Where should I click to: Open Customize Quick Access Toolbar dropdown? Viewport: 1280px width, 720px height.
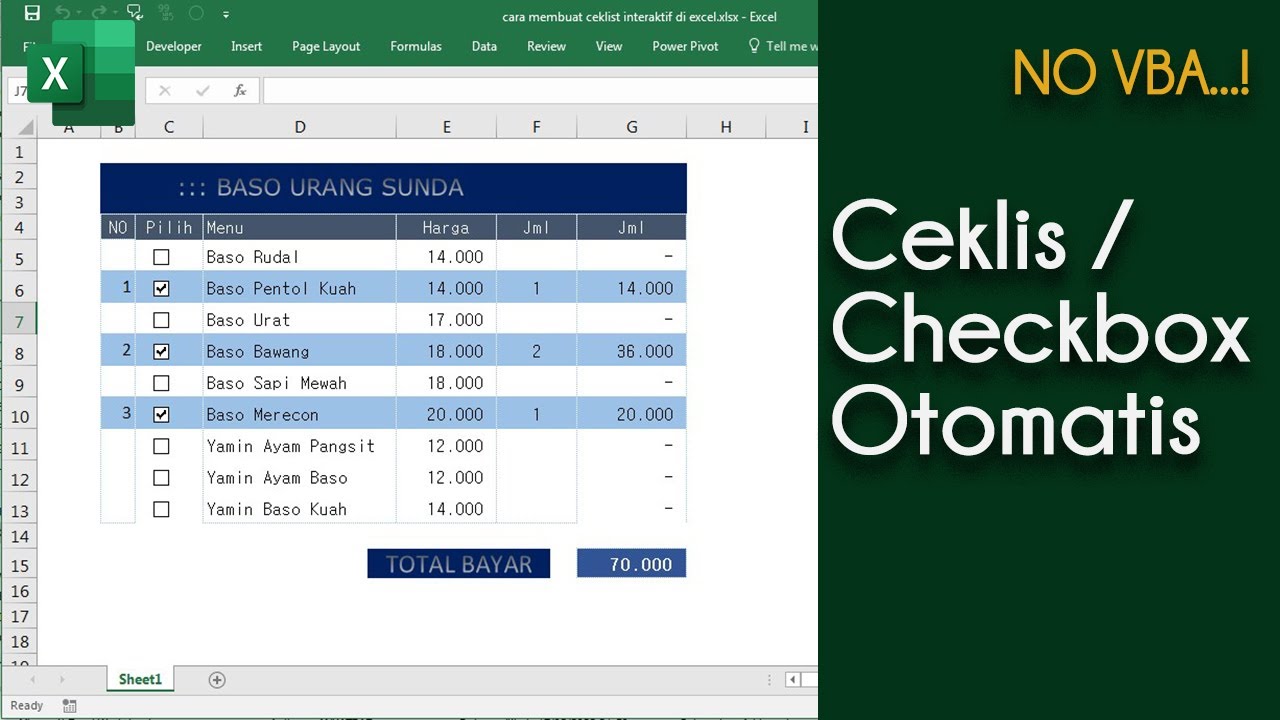pyautogui.click(x=226, y=15)
